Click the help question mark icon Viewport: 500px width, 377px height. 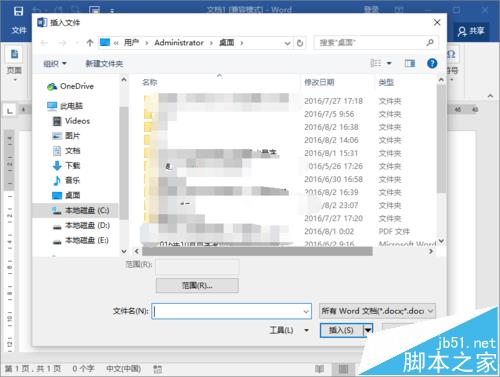[432, 63]
